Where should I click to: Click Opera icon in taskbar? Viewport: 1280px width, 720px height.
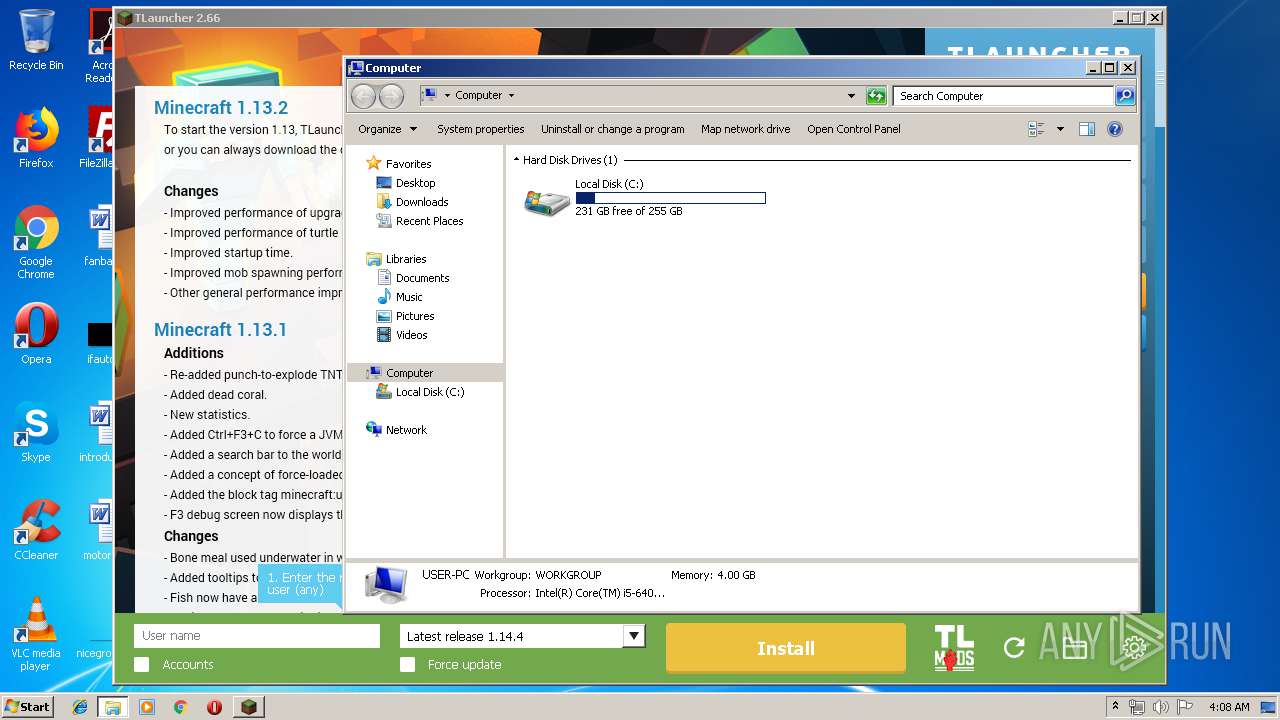[214, 707]
